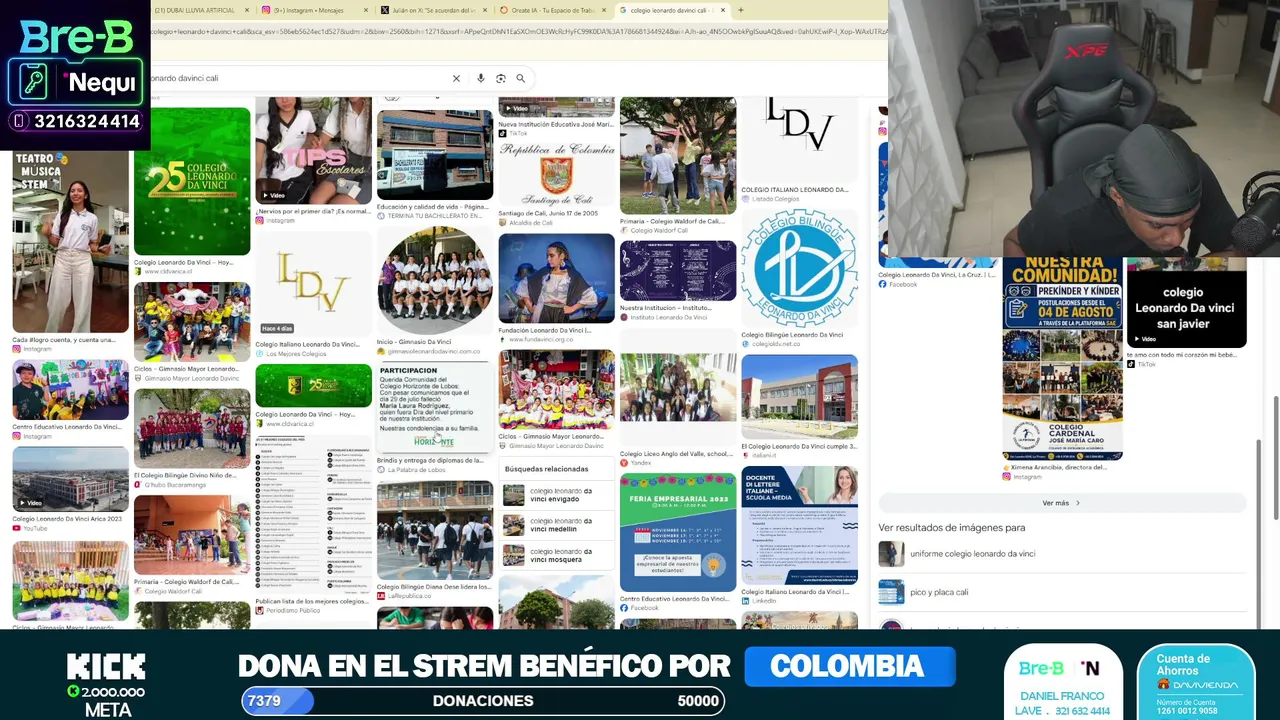Open the circular Gimnasio Da Vinci group photo

435,280
